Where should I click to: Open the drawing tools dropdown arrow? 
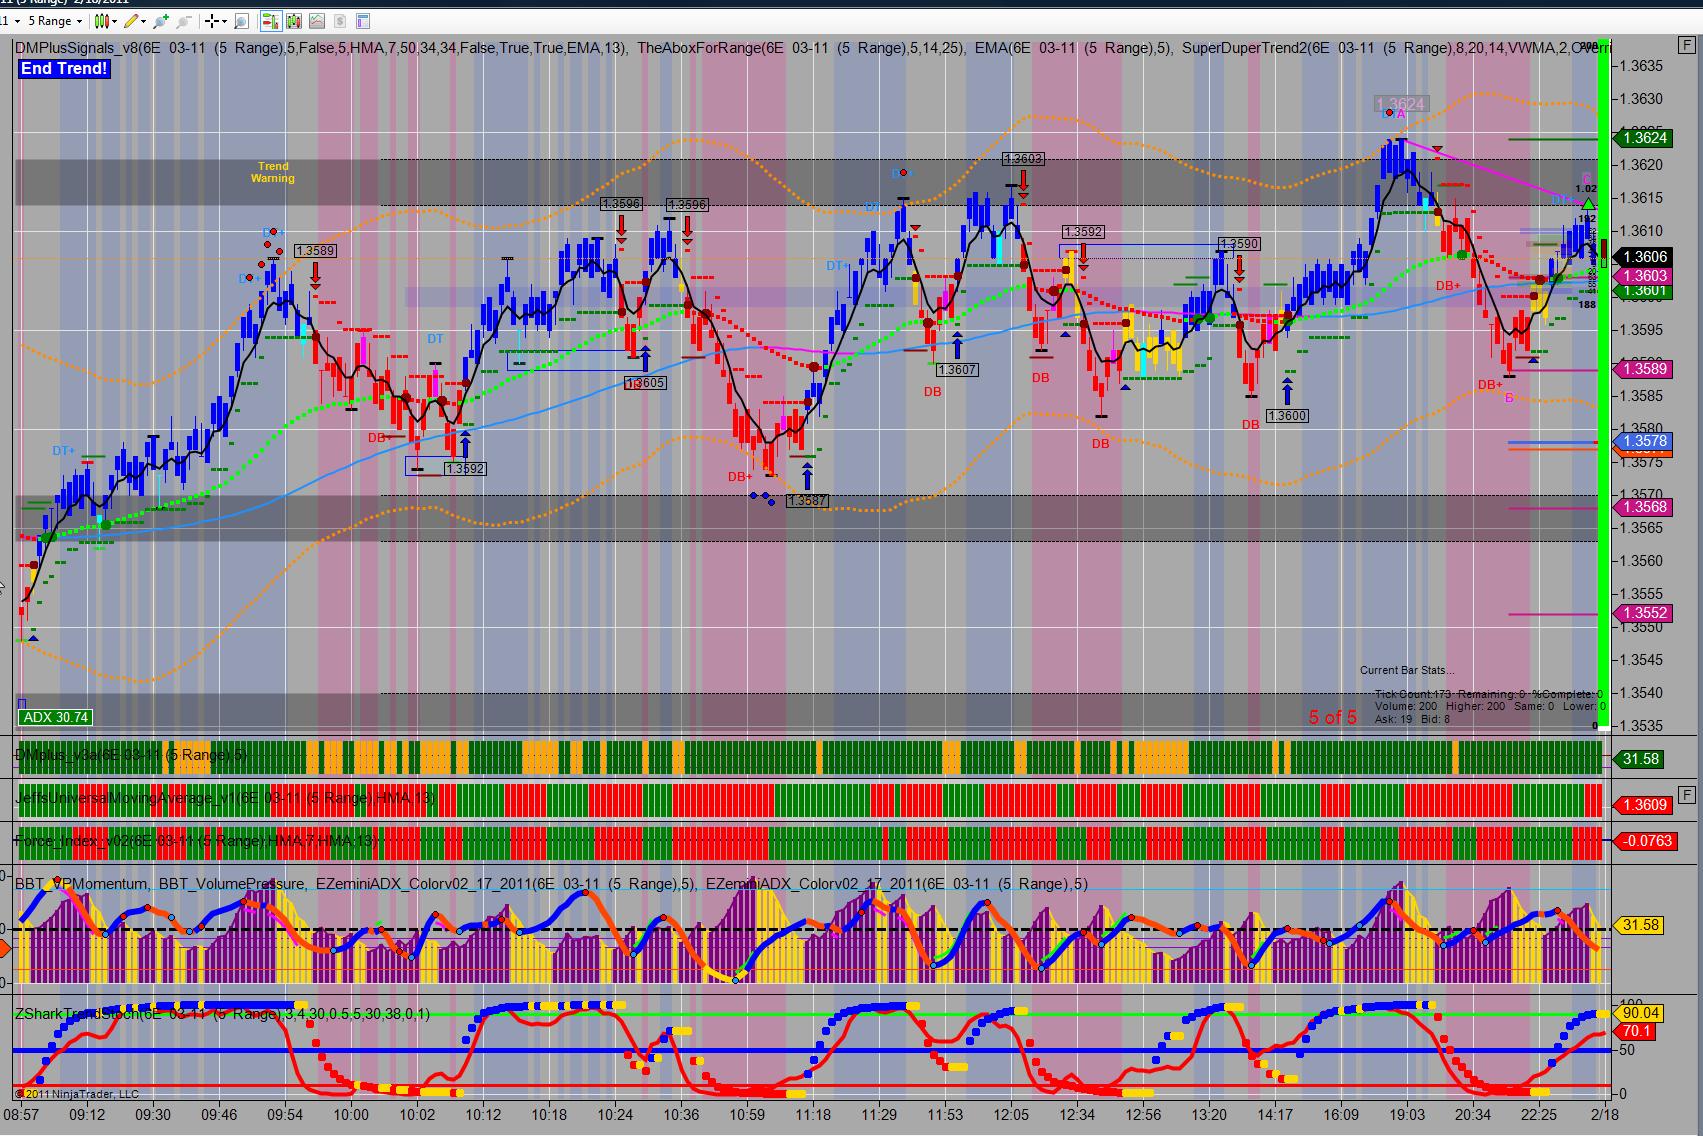[x=144, y=21]
